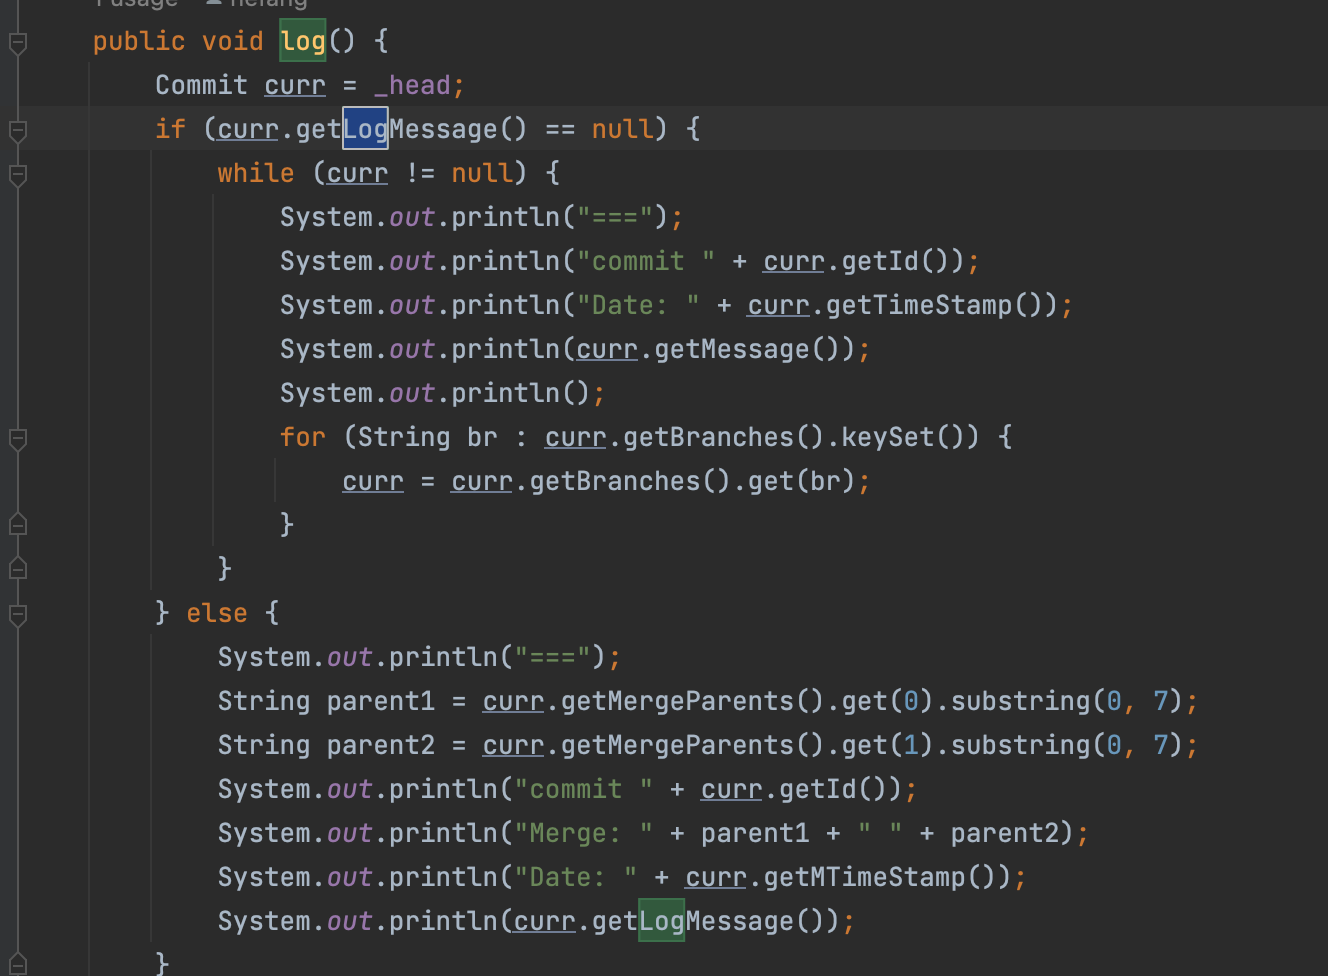Collapse the while loop in the gutter
The image size is (1328, 976).
[17, 175]
